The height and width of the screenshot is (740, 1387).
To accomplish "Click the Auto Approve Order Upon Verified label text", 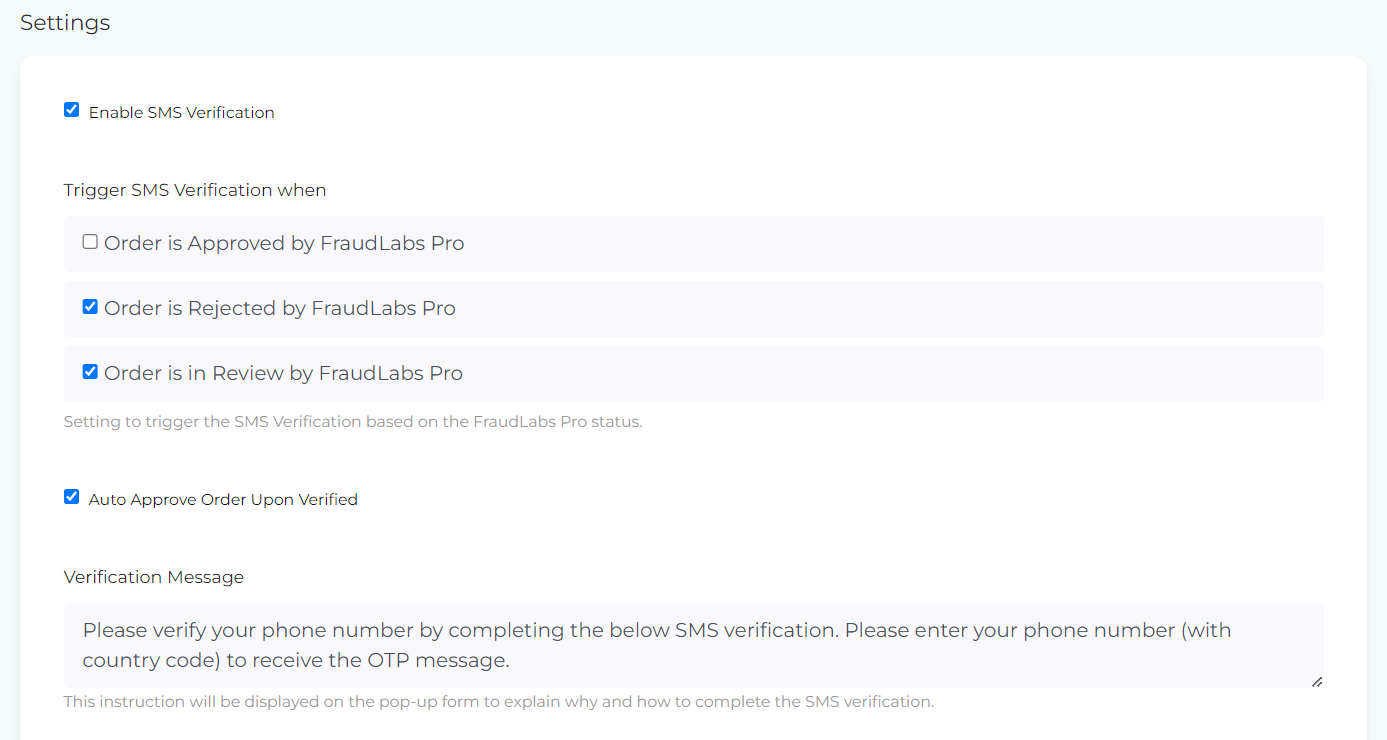I will point(223,499).
